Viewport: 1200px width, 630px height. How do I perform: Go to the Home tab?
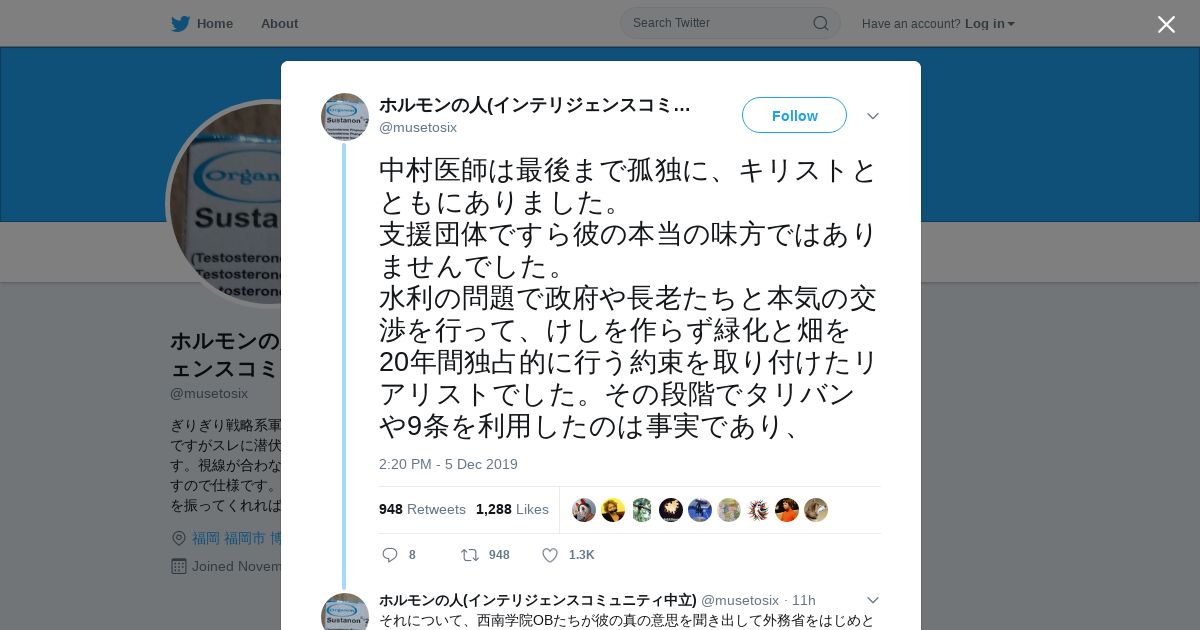coord(214,24)
